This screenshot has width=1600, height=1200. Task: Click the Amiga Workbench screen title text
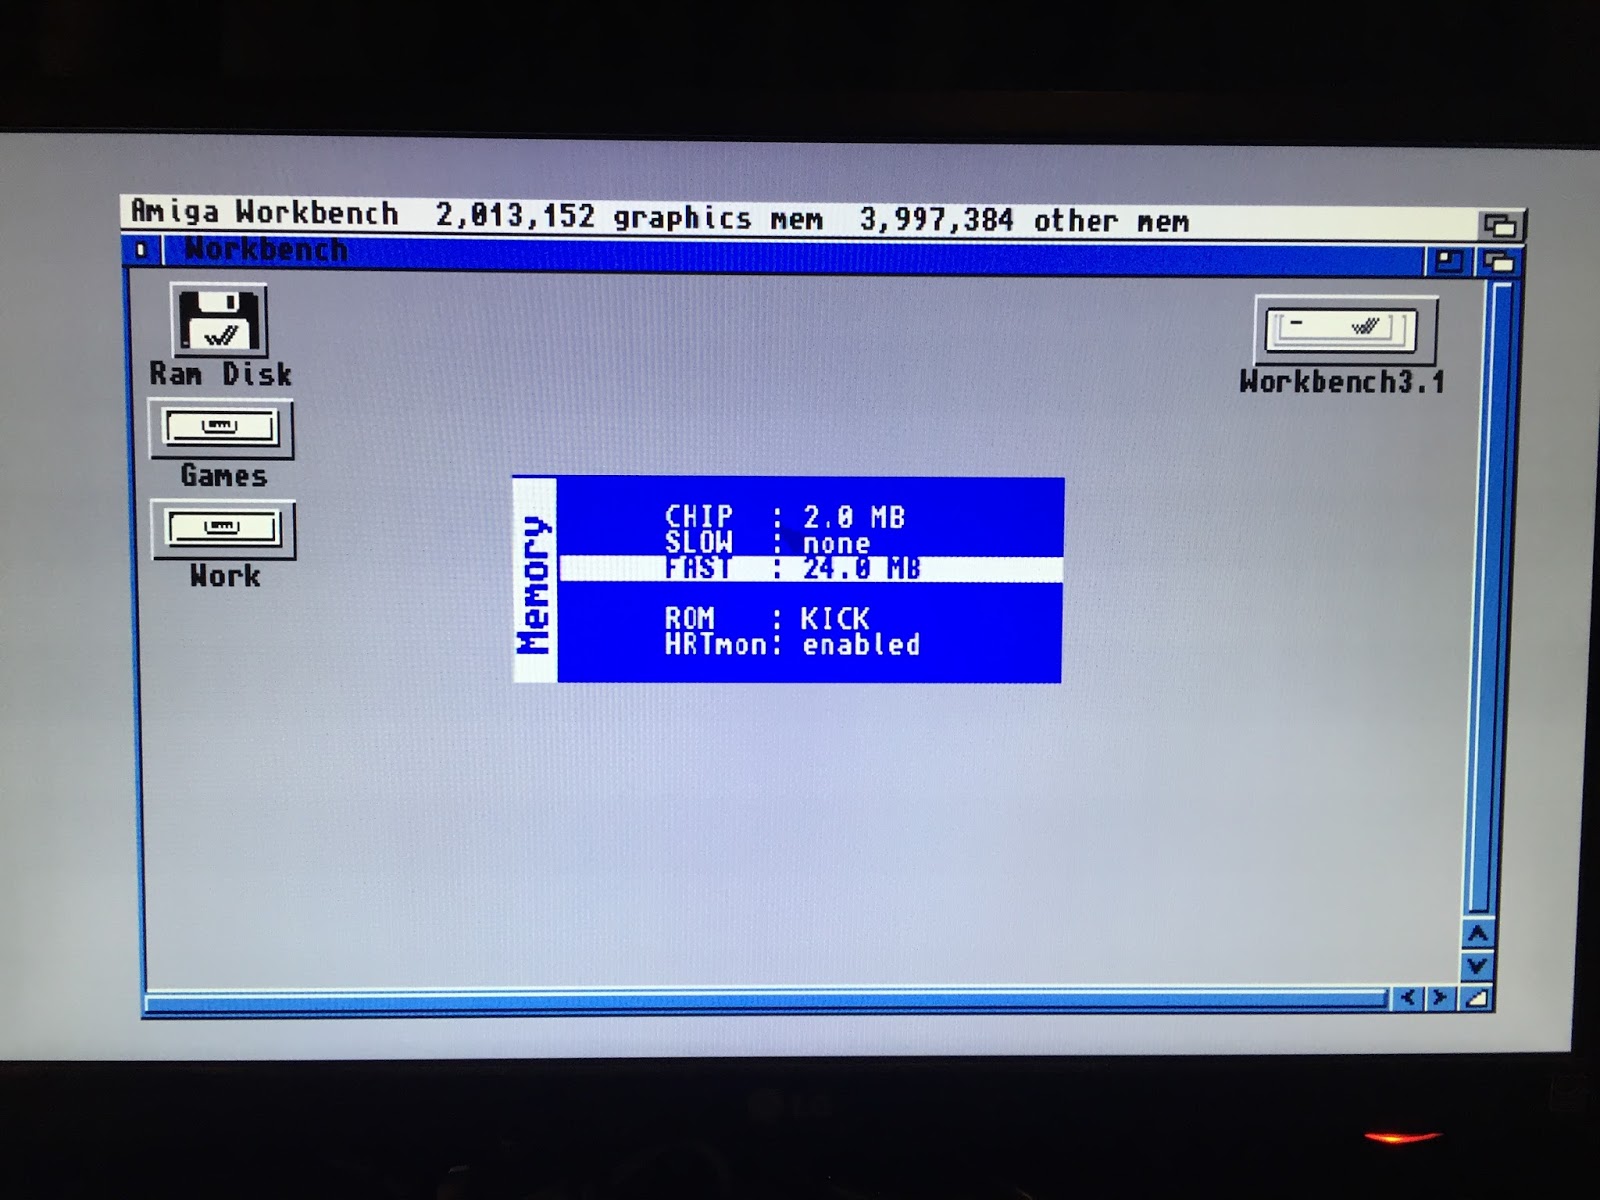[265, 212]
